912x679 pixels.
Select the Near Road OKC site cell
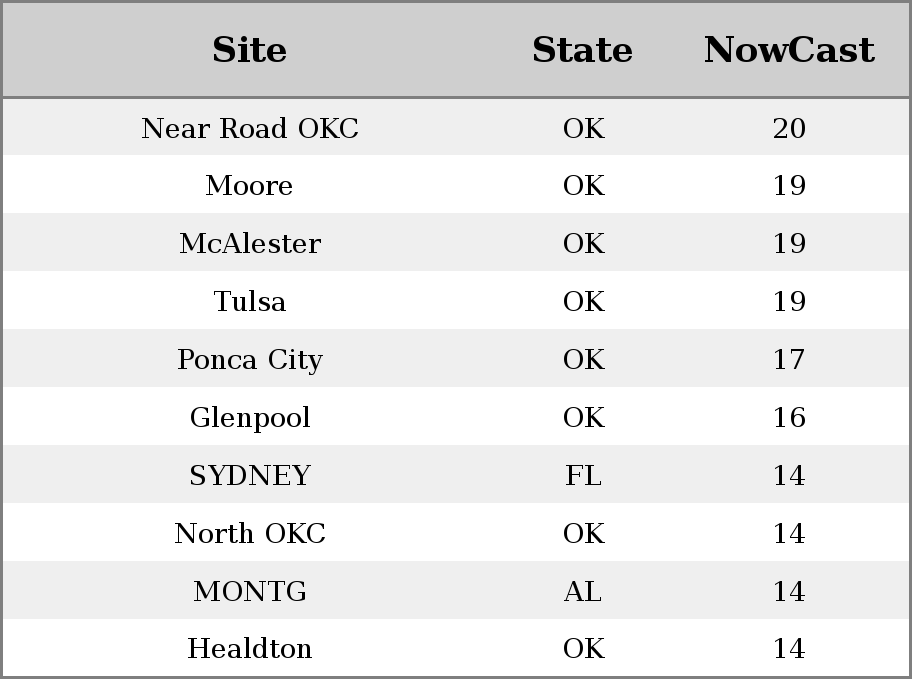click(x=250, y=128)
